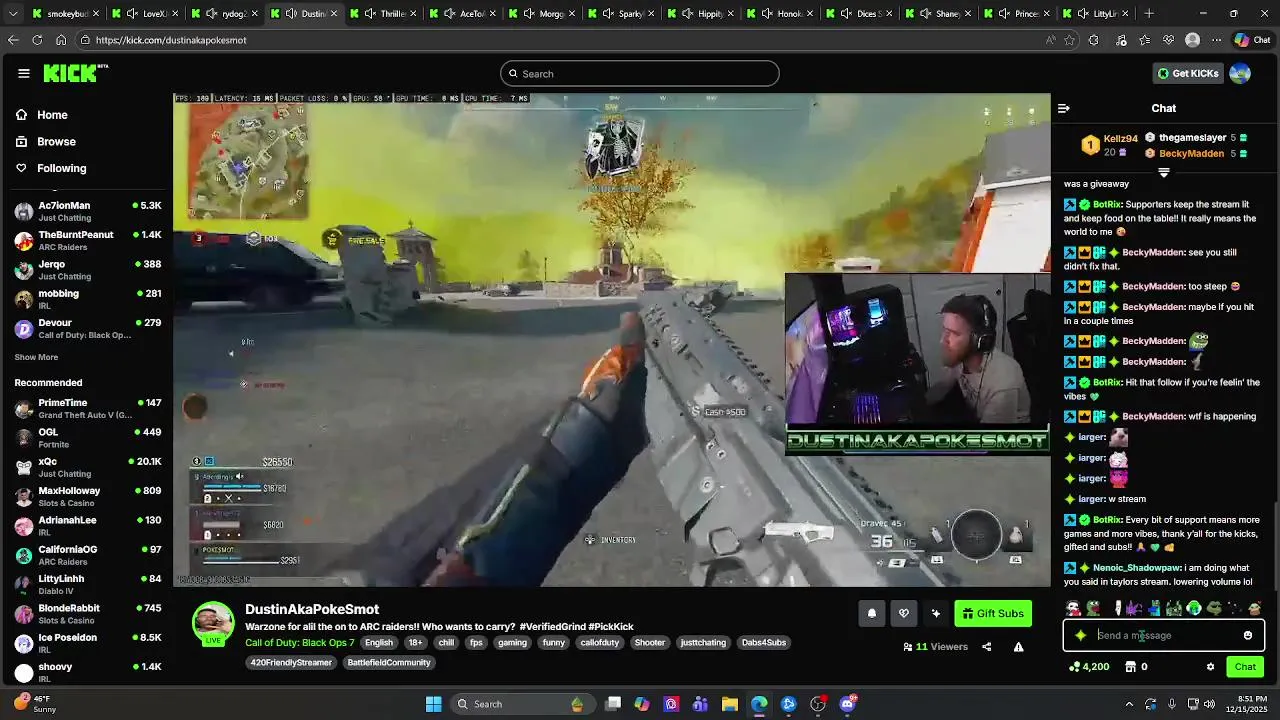This screenshot has width=1280, height=720.
Task: Click the 4,200 channel points icon
Action: point(1089,667)
